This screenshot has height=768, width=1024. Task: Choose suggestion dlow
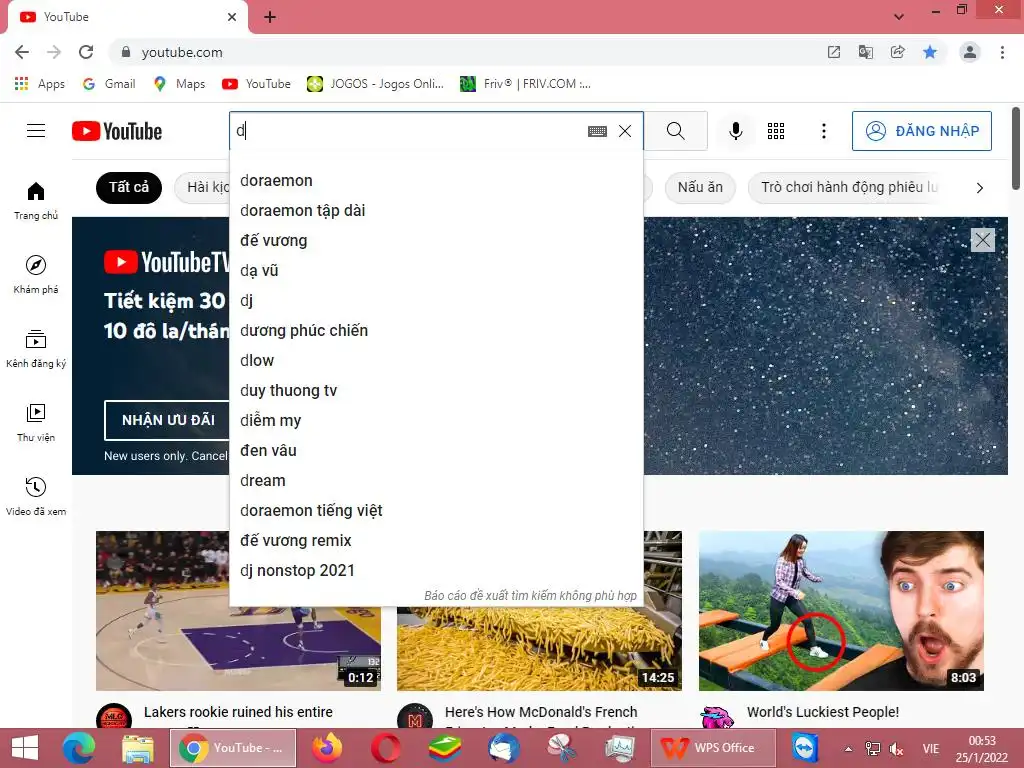coord(436,361)
